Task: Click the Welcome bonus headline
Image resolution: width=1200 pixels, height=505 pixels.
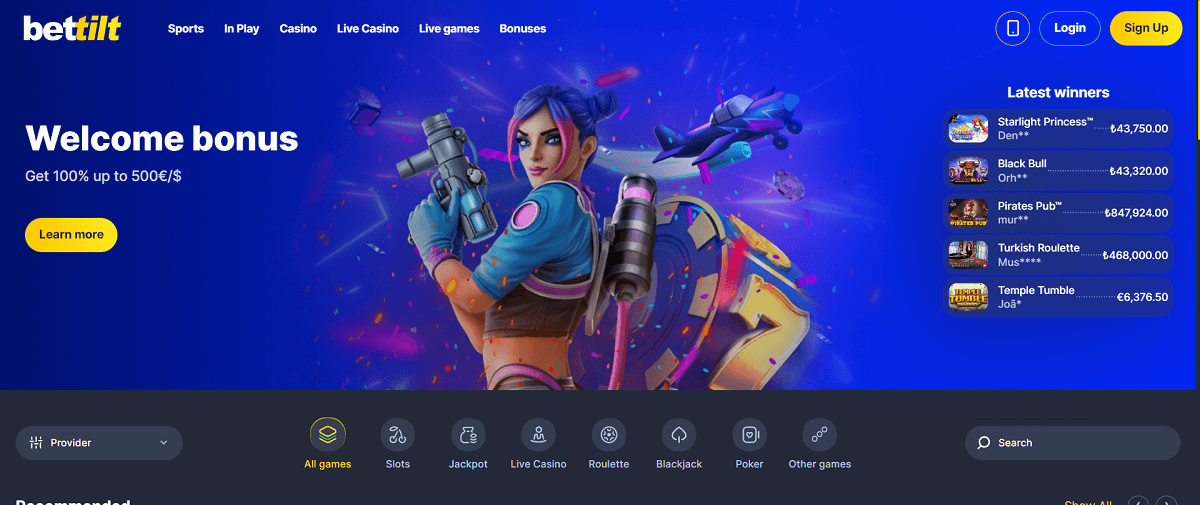Action: pos(162,138)
